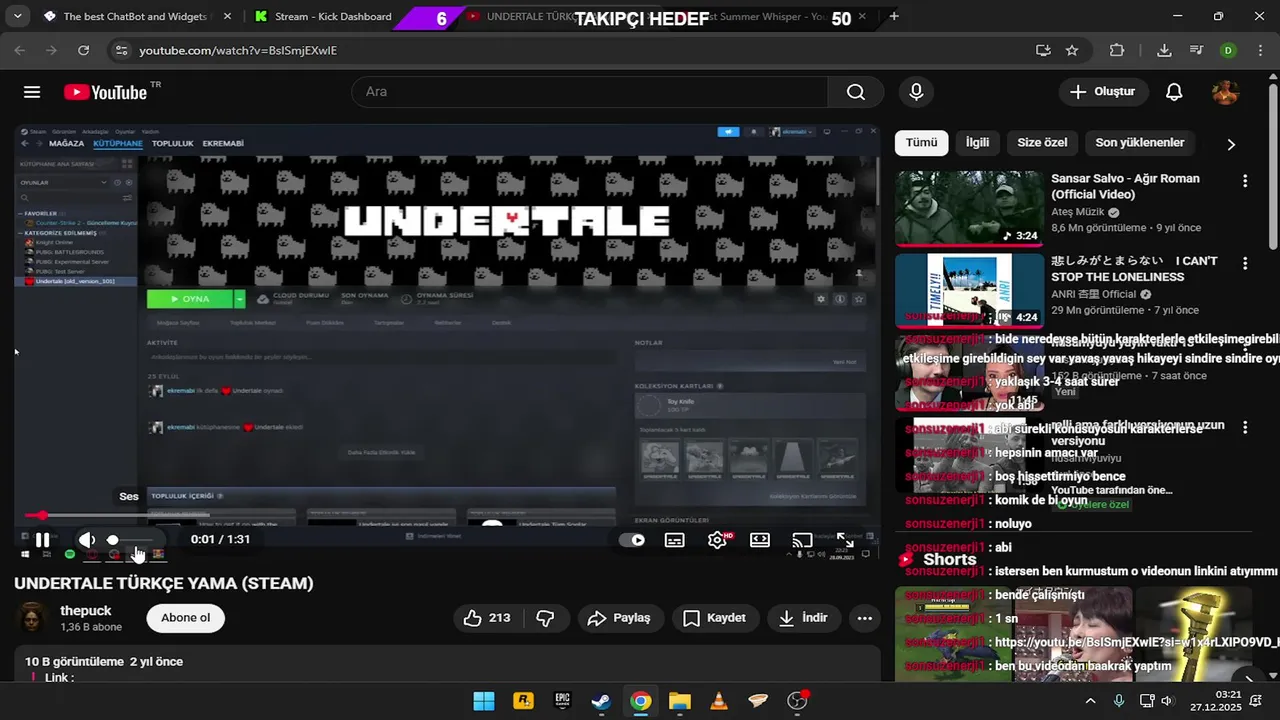Click the search magnifier button
Image resolution: width=1280 pixels, height=720 pixels.
[855, 92]
